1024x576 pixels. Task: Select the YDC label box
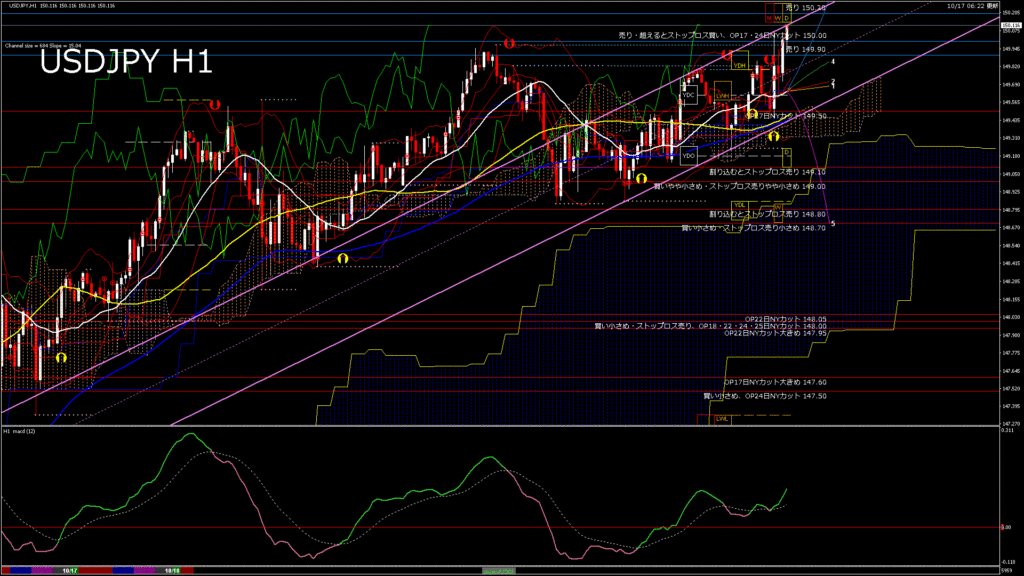(x=688, y=95)
